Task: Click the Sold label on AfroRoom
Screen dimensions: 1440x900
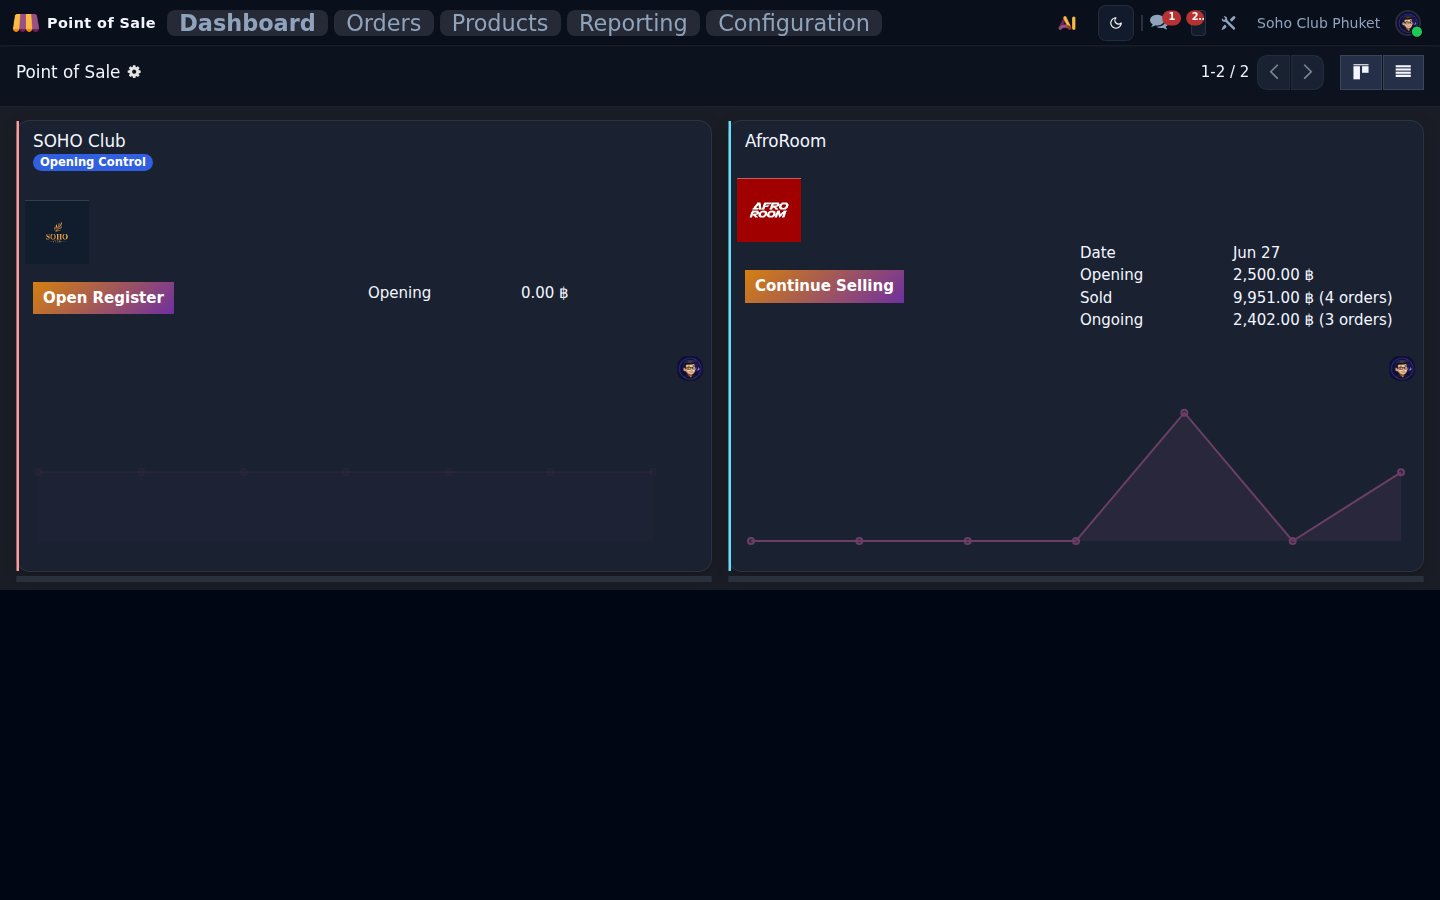Action: (x=1095, y=298)
